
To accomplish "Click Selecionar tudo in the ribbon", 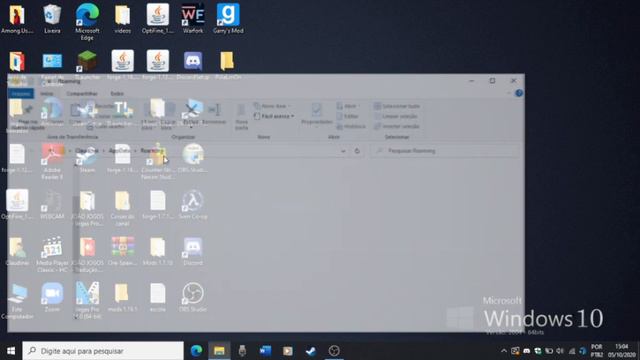I will point(397,106).
